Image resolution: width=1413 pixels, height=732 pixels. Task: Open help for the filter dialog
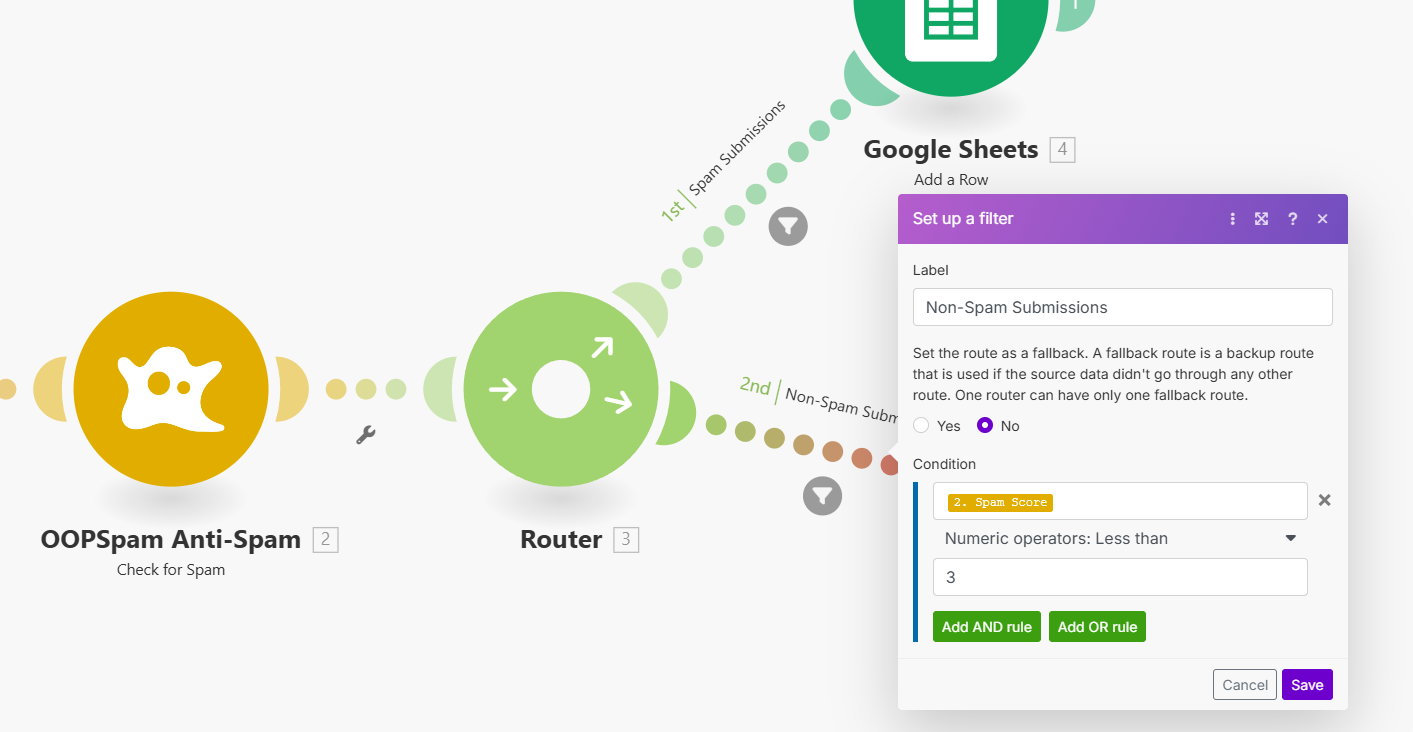[1292, 219]
